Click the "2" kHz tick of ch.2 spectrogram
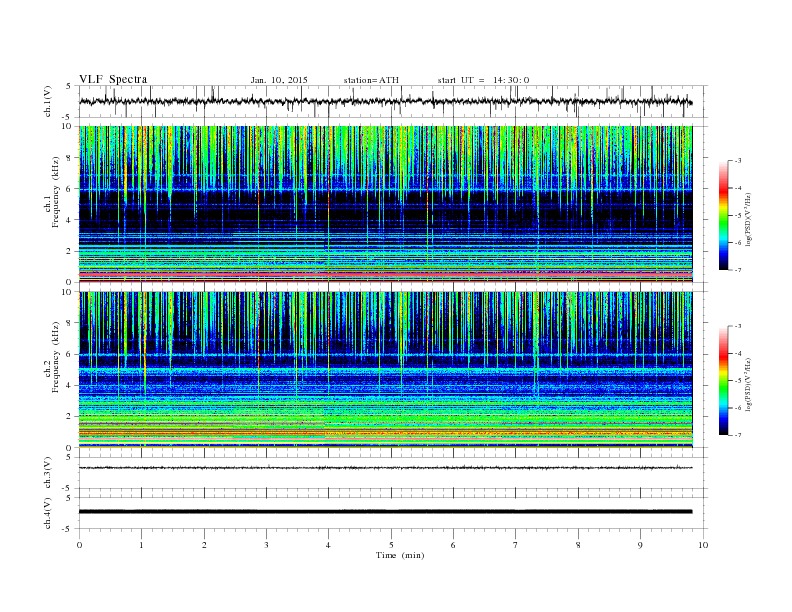The height and width of the screenshot is (612, 792). pos(69,417)
